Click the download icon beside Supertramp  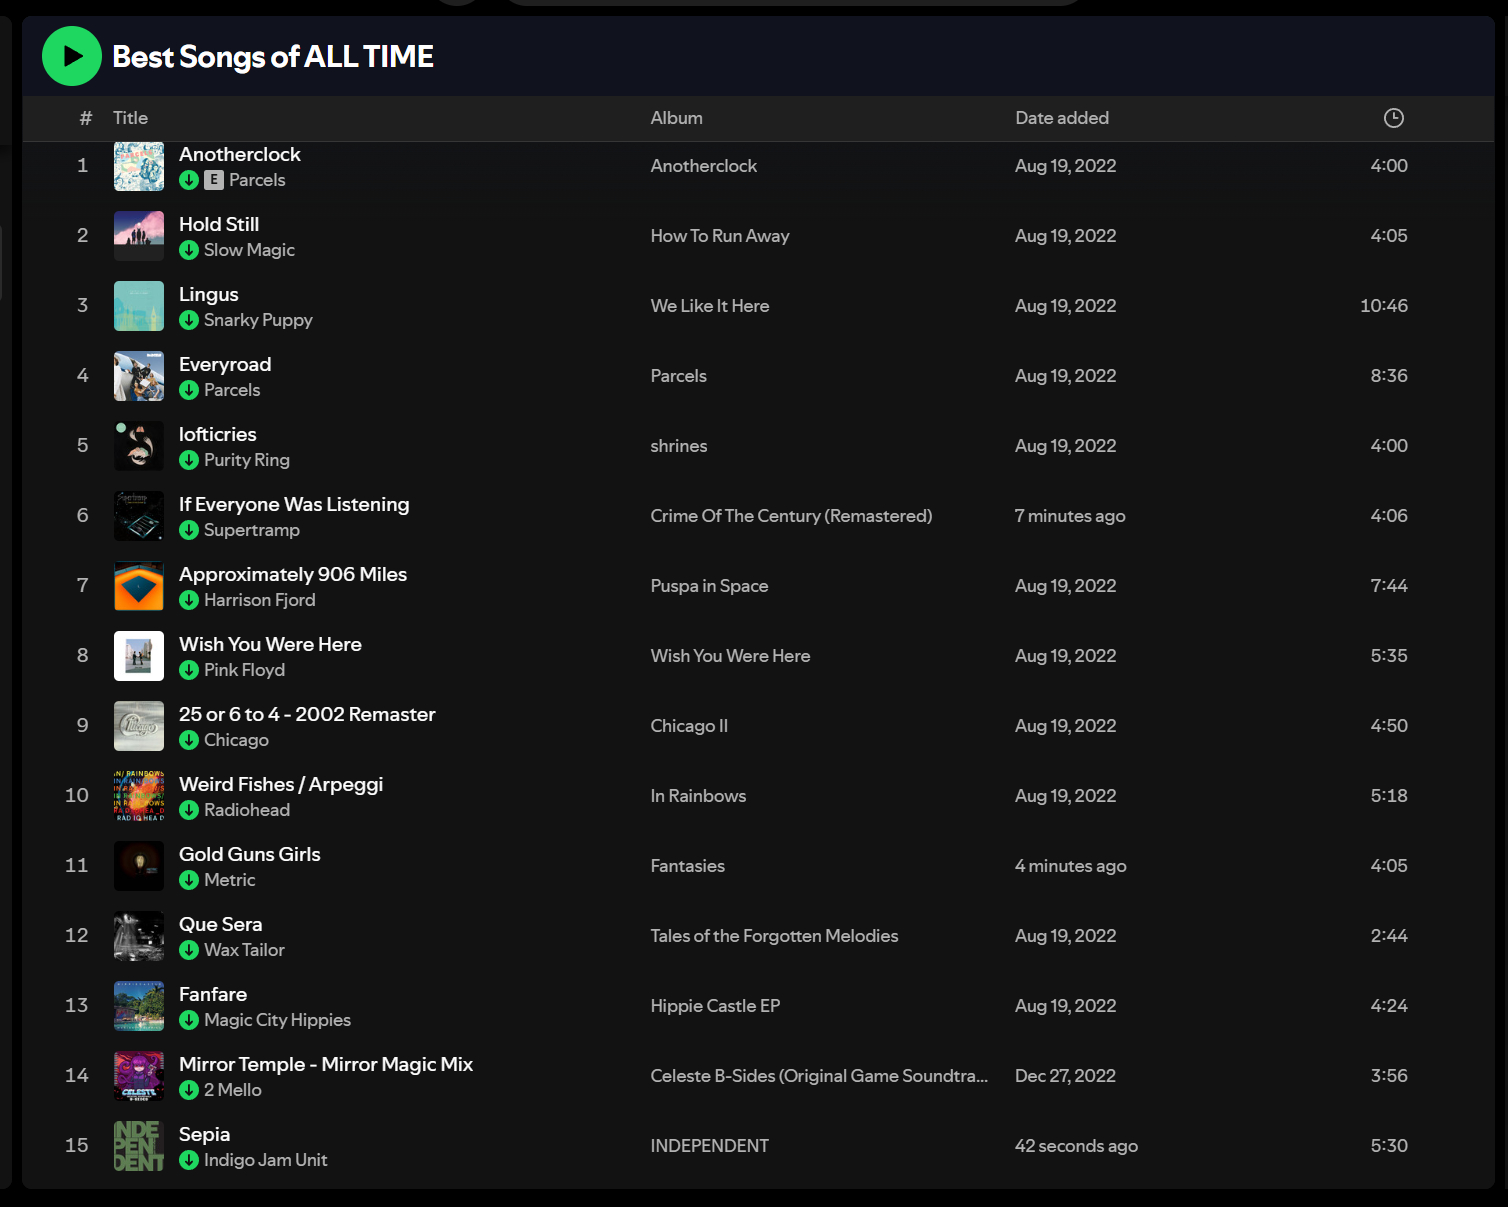tap(189, 530)
